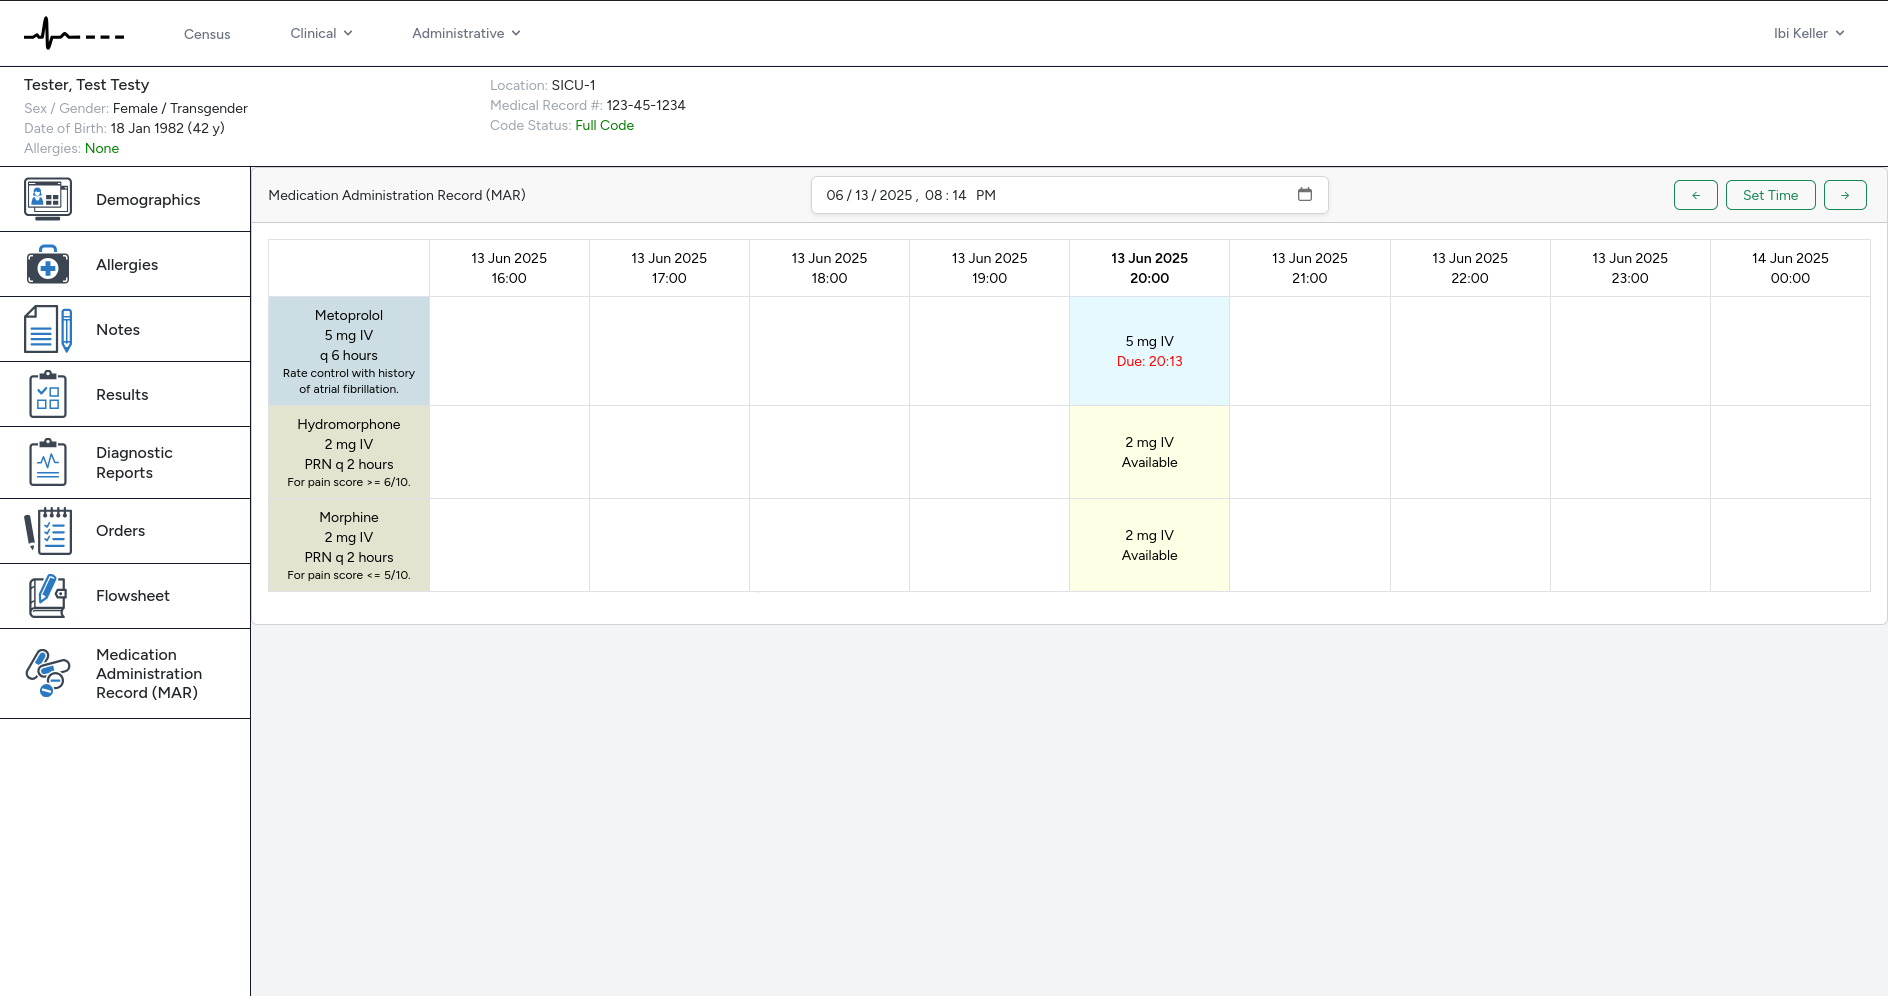
Task: Click the next time arrow button
Action: point(1844,195)
